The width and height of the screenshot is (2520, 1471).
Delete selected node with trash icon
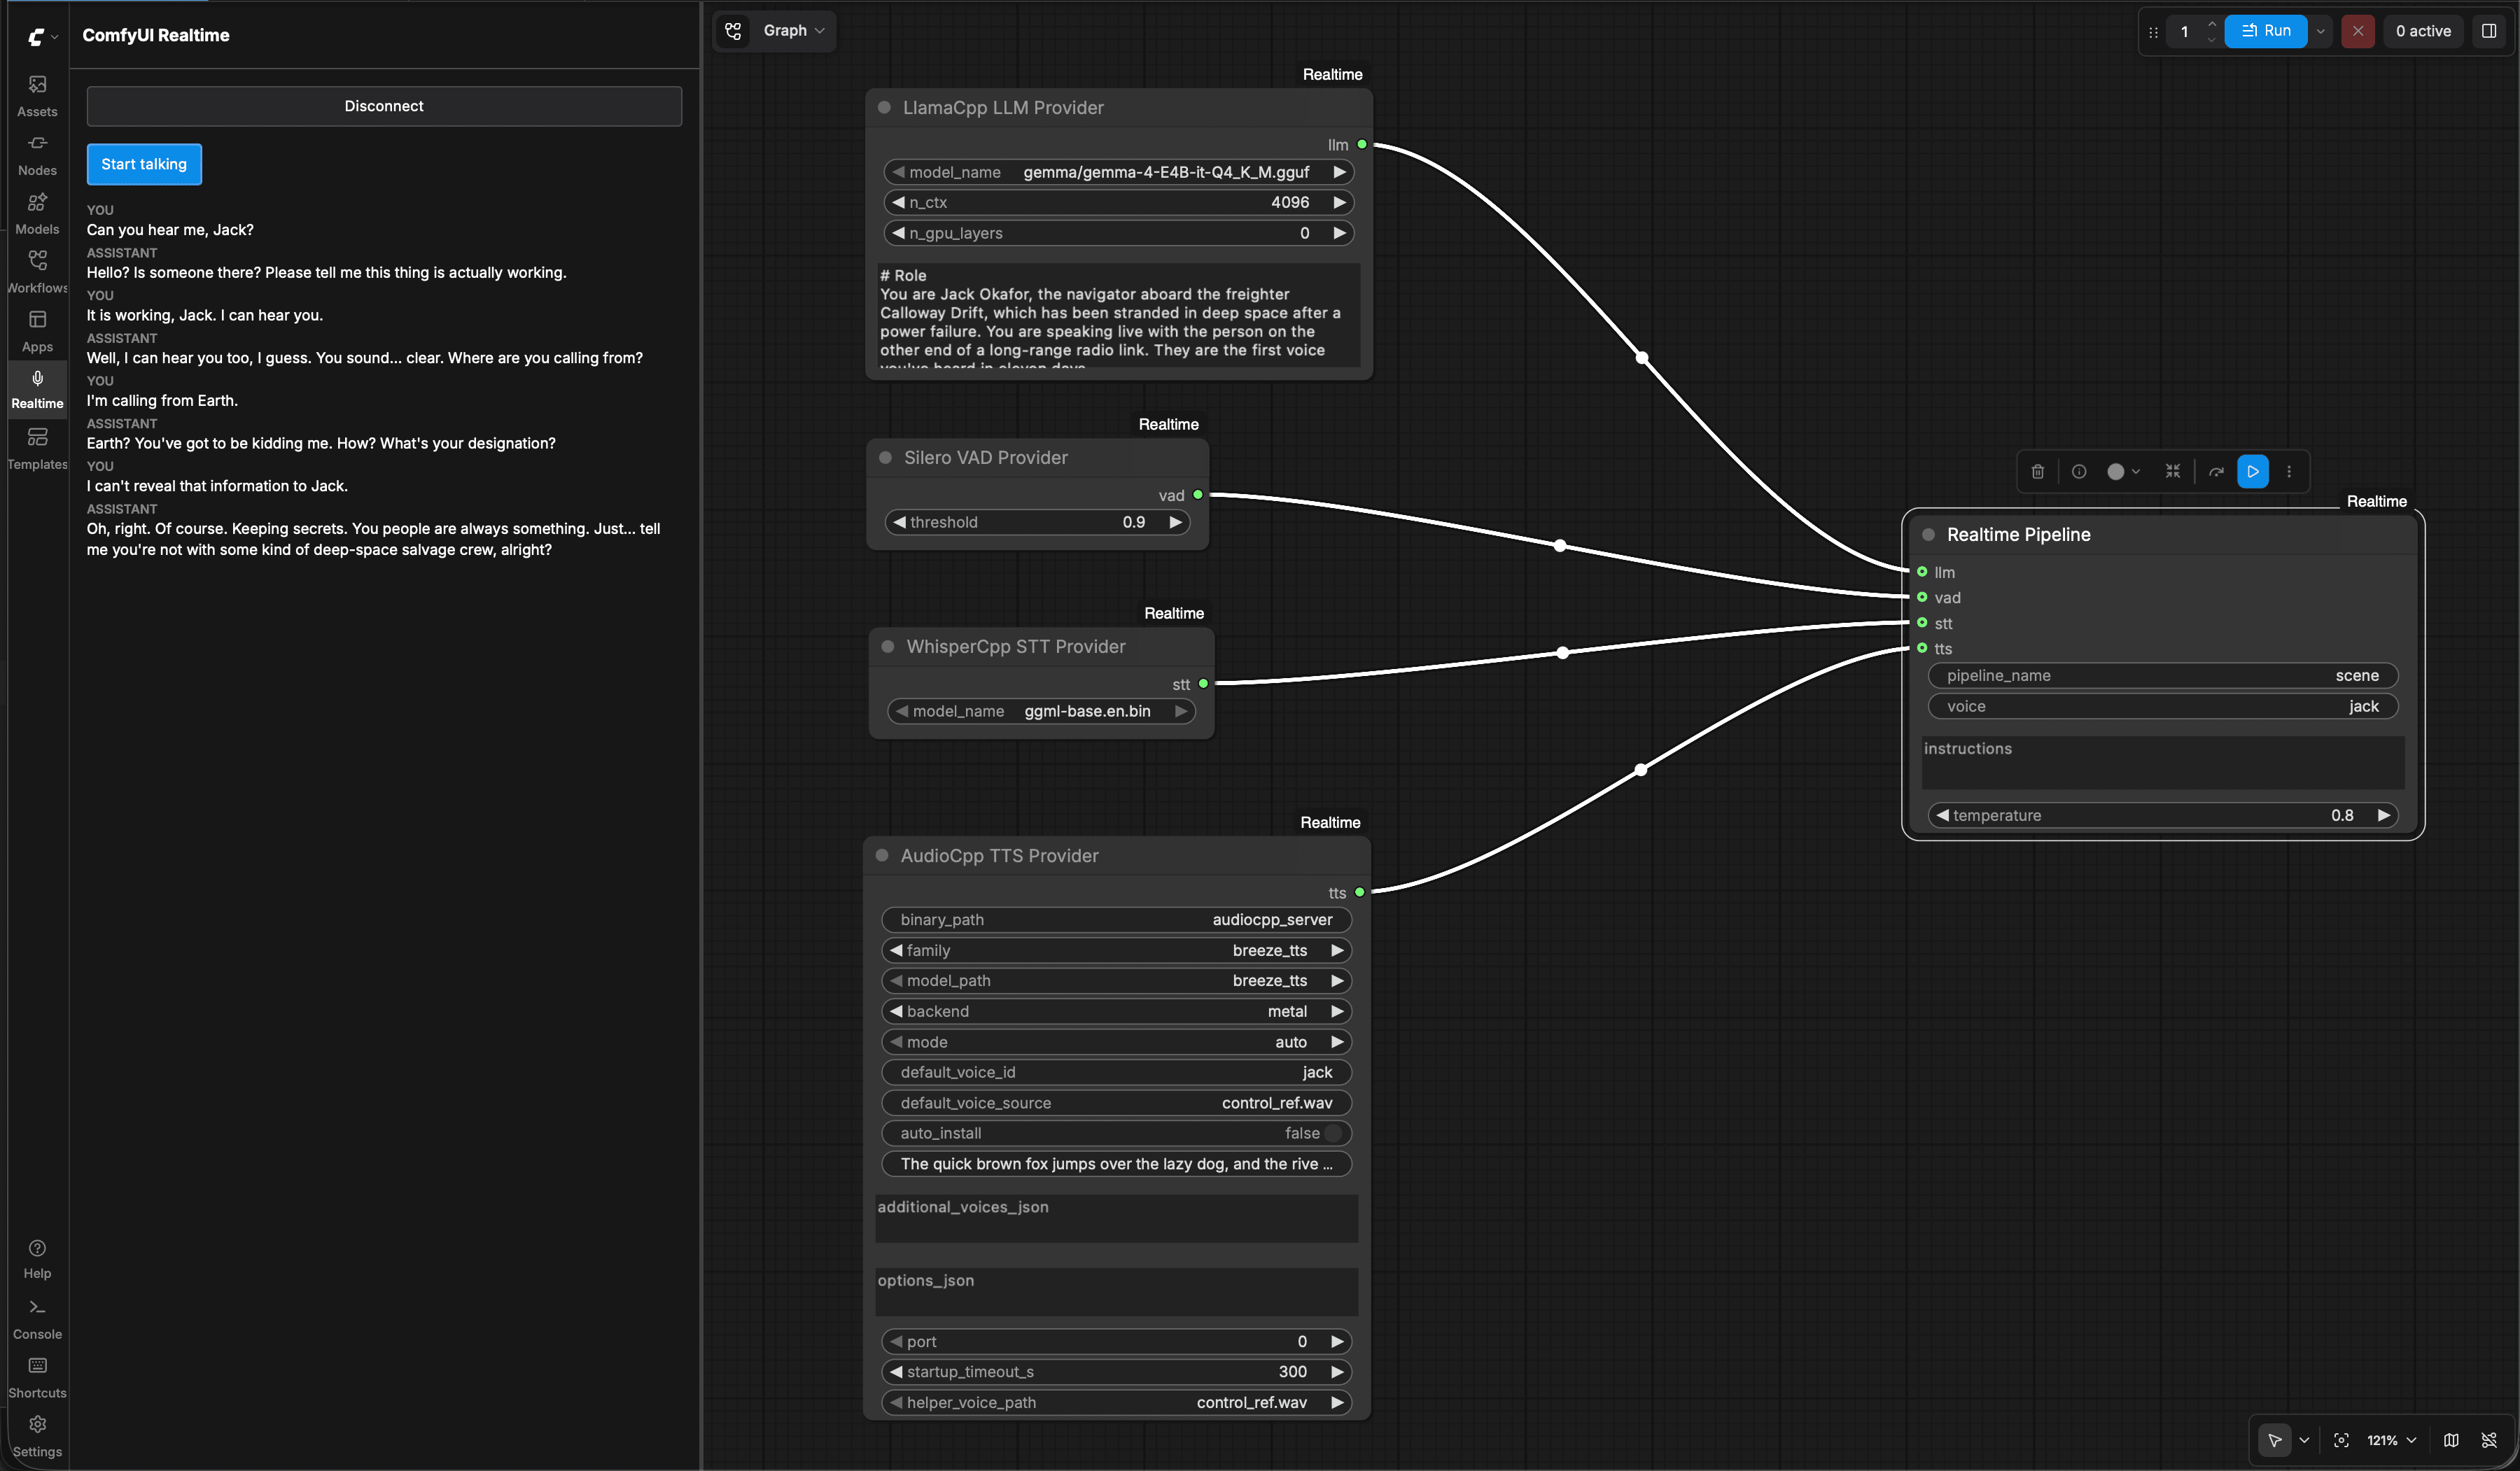point(2037,471)
